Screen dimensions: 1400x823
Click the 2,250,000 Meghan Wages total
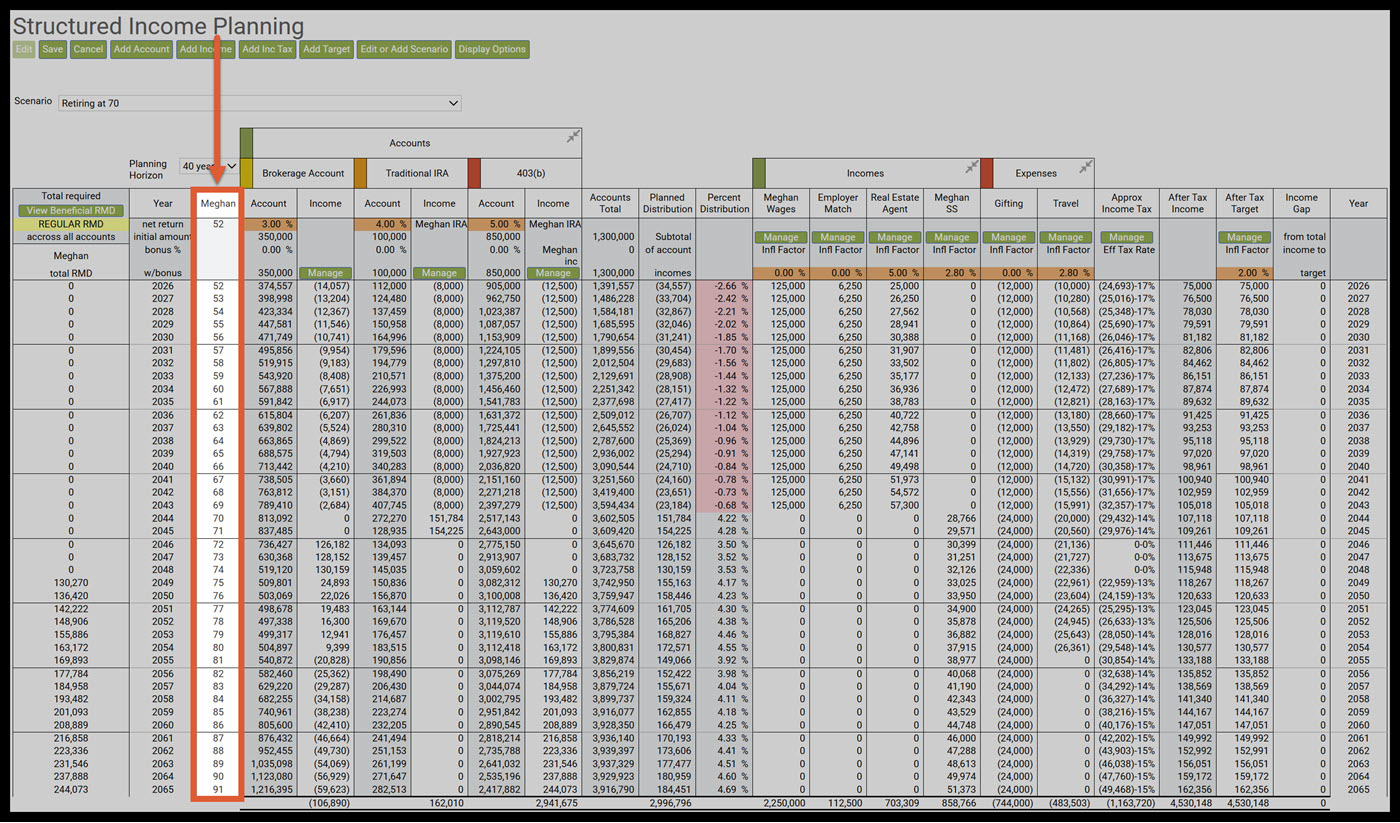[x=783, y=803]
